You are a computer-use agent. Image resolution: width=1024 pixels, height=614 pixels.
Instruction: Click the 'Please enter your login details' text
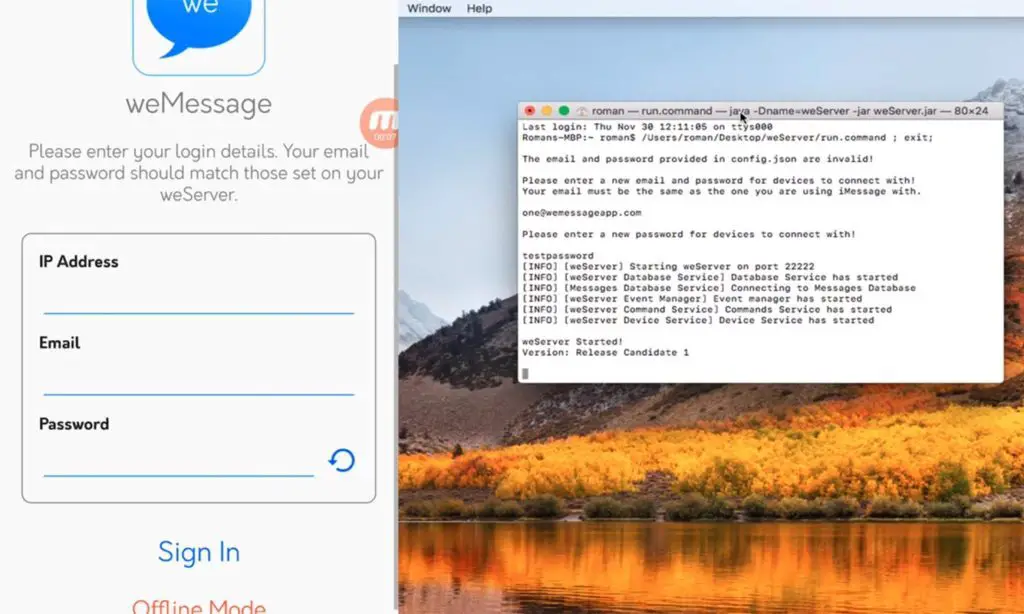pos(199,173)
